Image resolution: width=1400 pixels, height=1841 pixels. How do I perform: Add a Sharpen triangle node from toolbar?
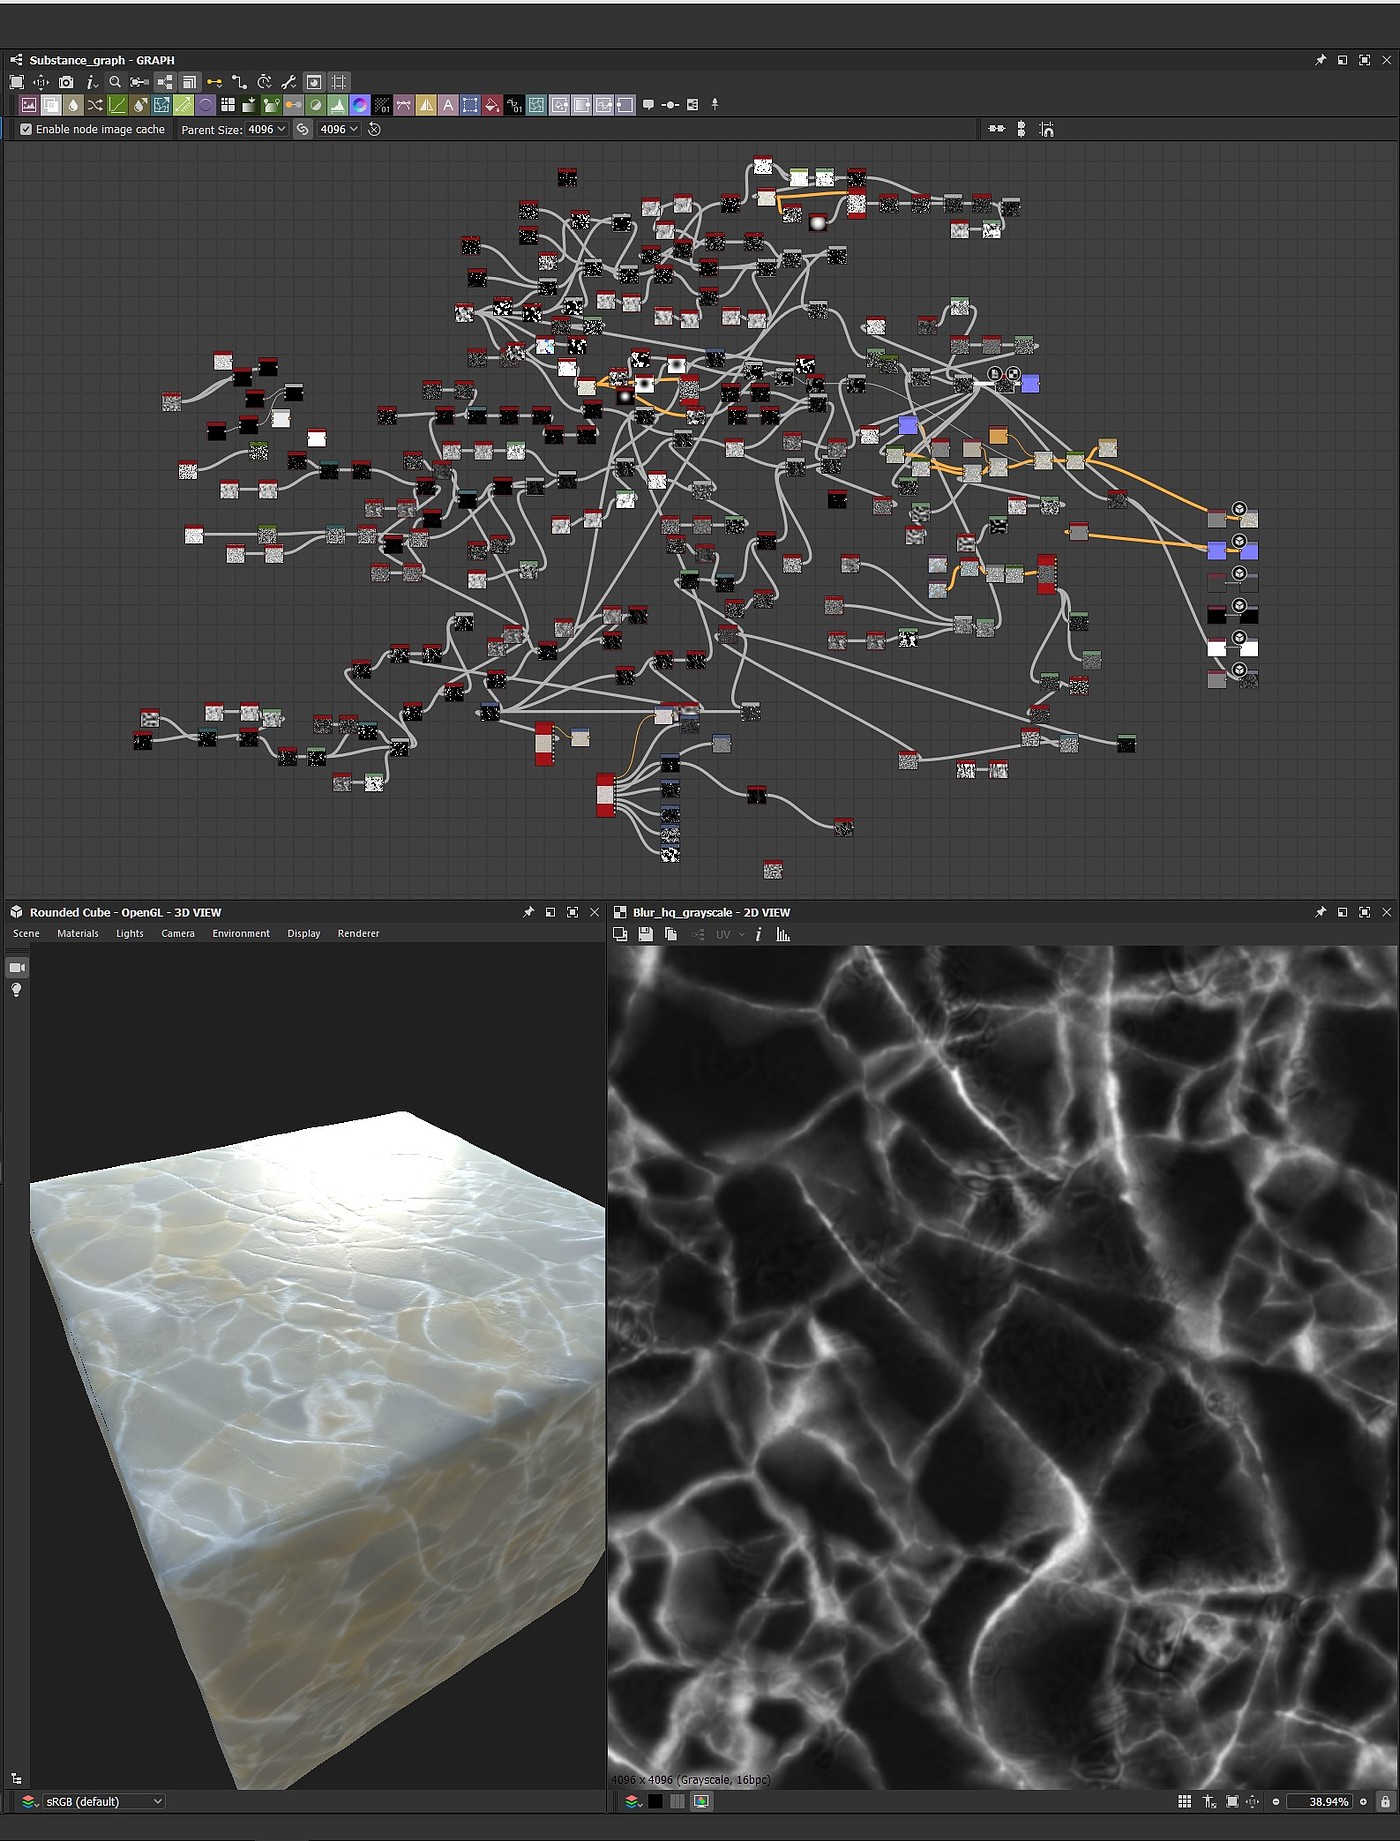click(x=426, y=105)
